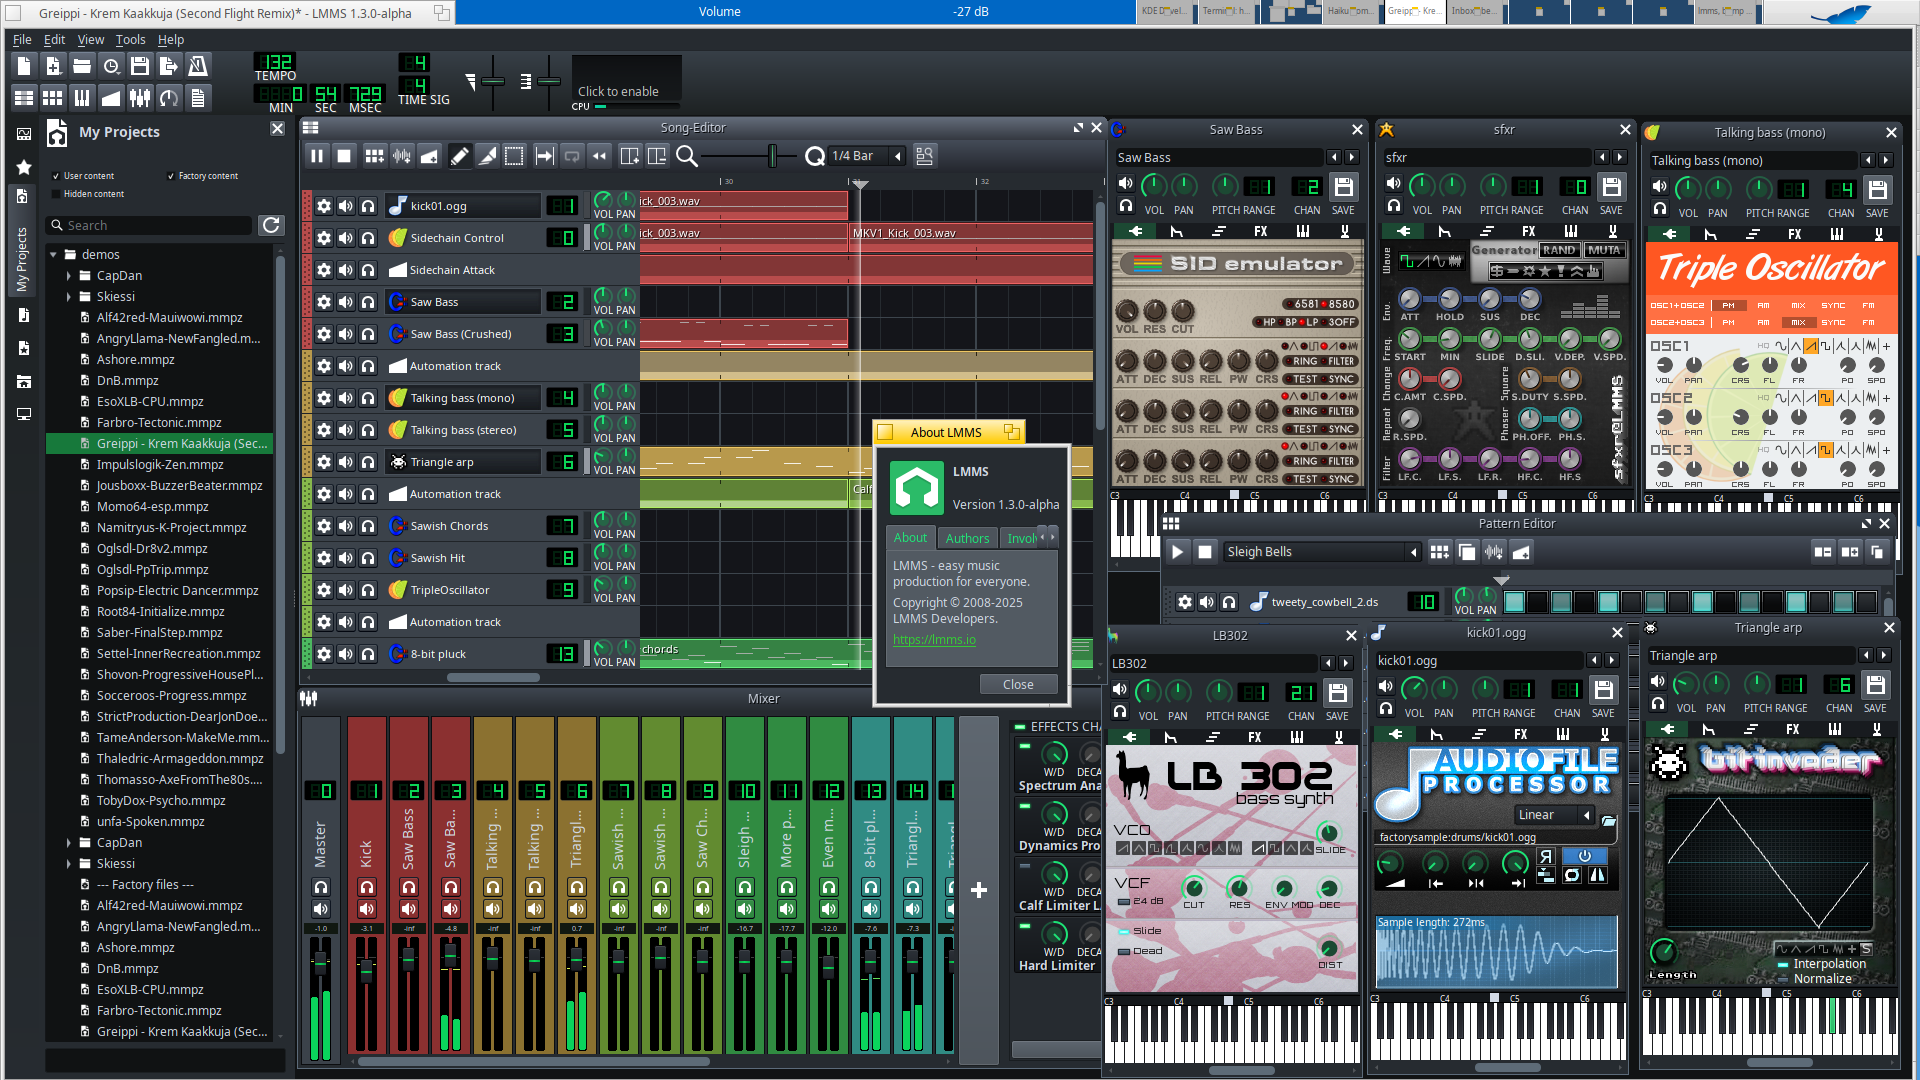The image size is (1920, 1080).
Task: Open the Help menu
Action: [171, 40]
